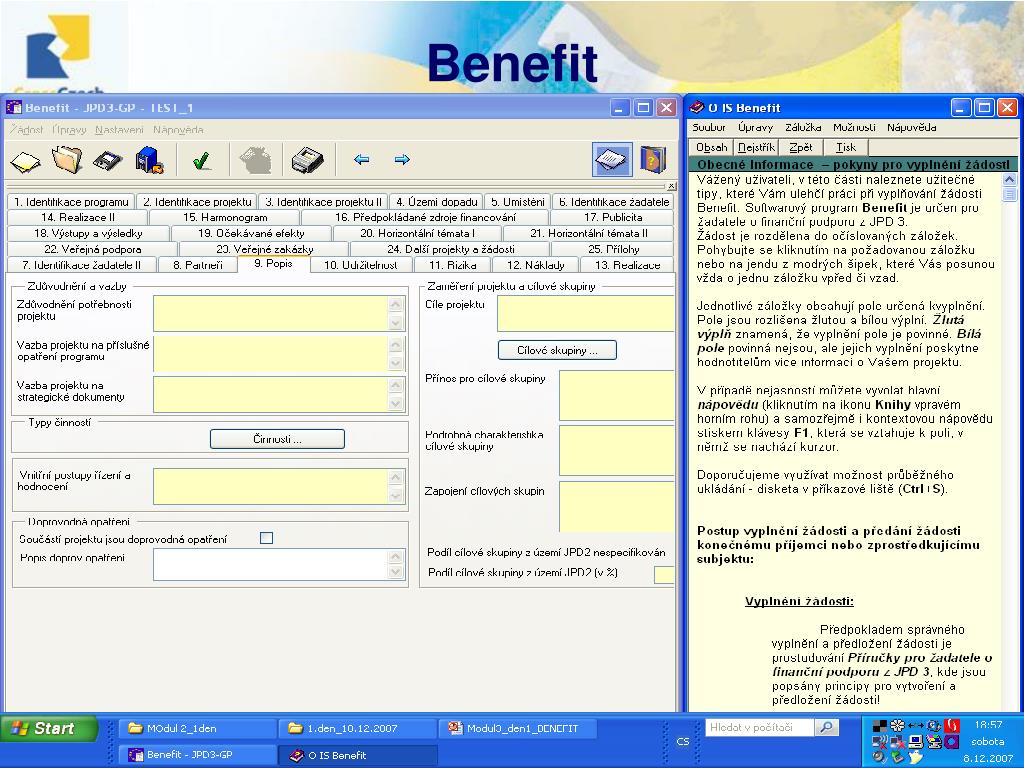The height and width of the screenshot is (768, 1024).
Task: Click the O IS Benefit title book icon
Action: pos(697,107)
